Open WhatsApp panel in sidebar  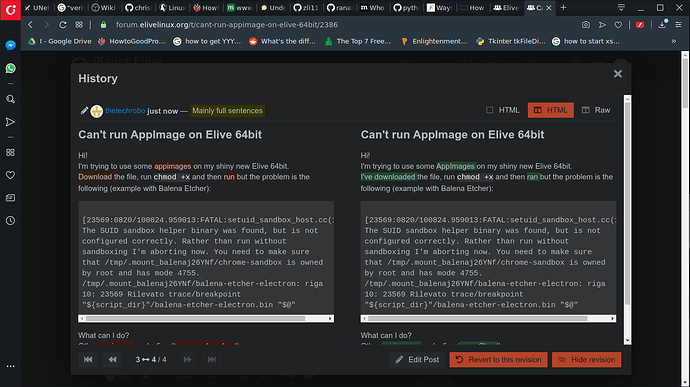[11, 68]
